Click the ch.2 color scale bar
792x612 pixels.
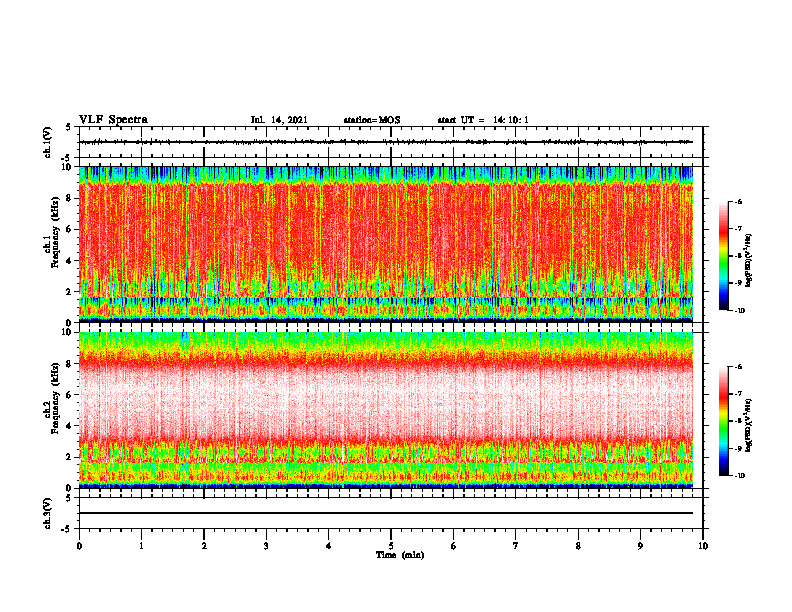click(x=724, y=421)
